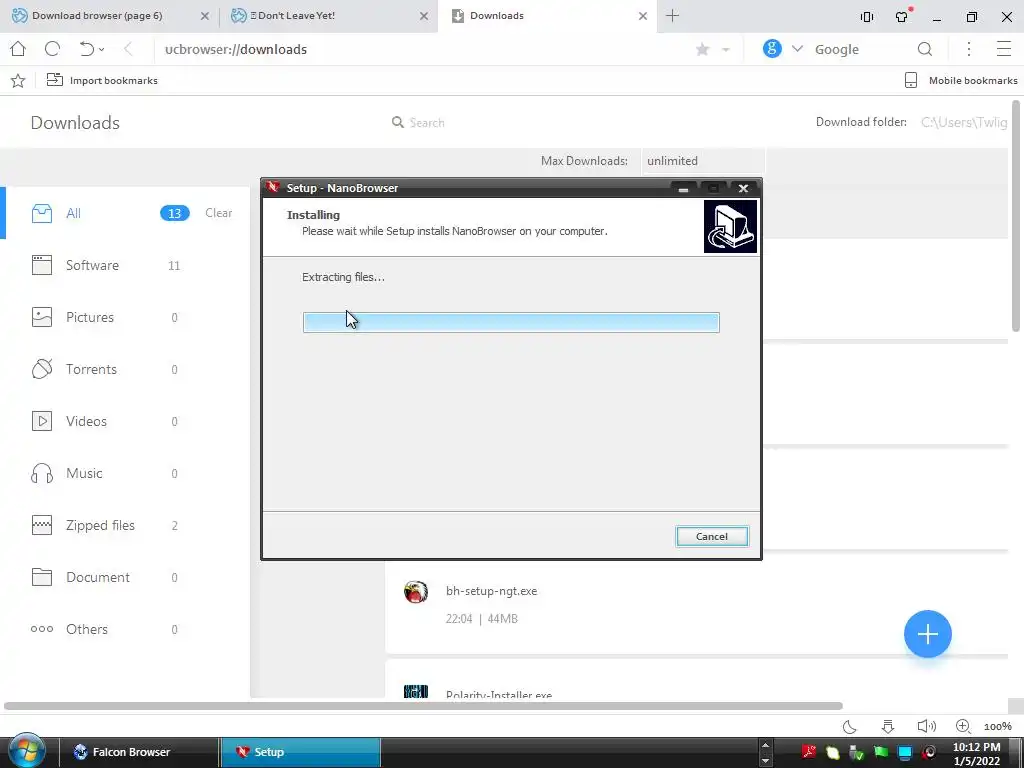Switch to the Don't Leave Yet! tab
Viewport: 1024px width, 768px height.
[328, 16]
